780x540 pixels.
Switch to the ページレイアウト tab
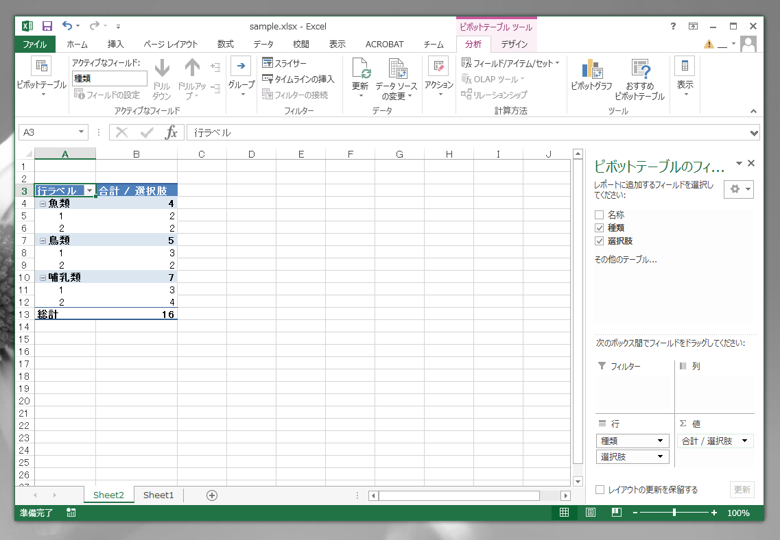[x=171, y=44]
